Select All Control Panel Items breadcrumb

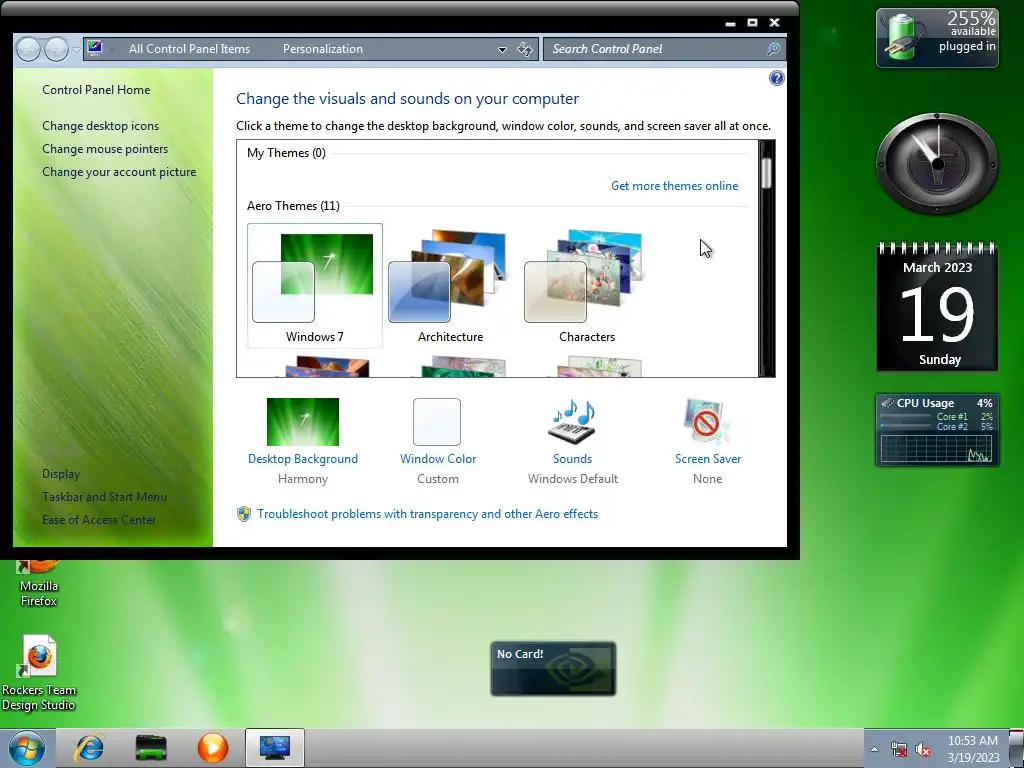pos(189,49)
